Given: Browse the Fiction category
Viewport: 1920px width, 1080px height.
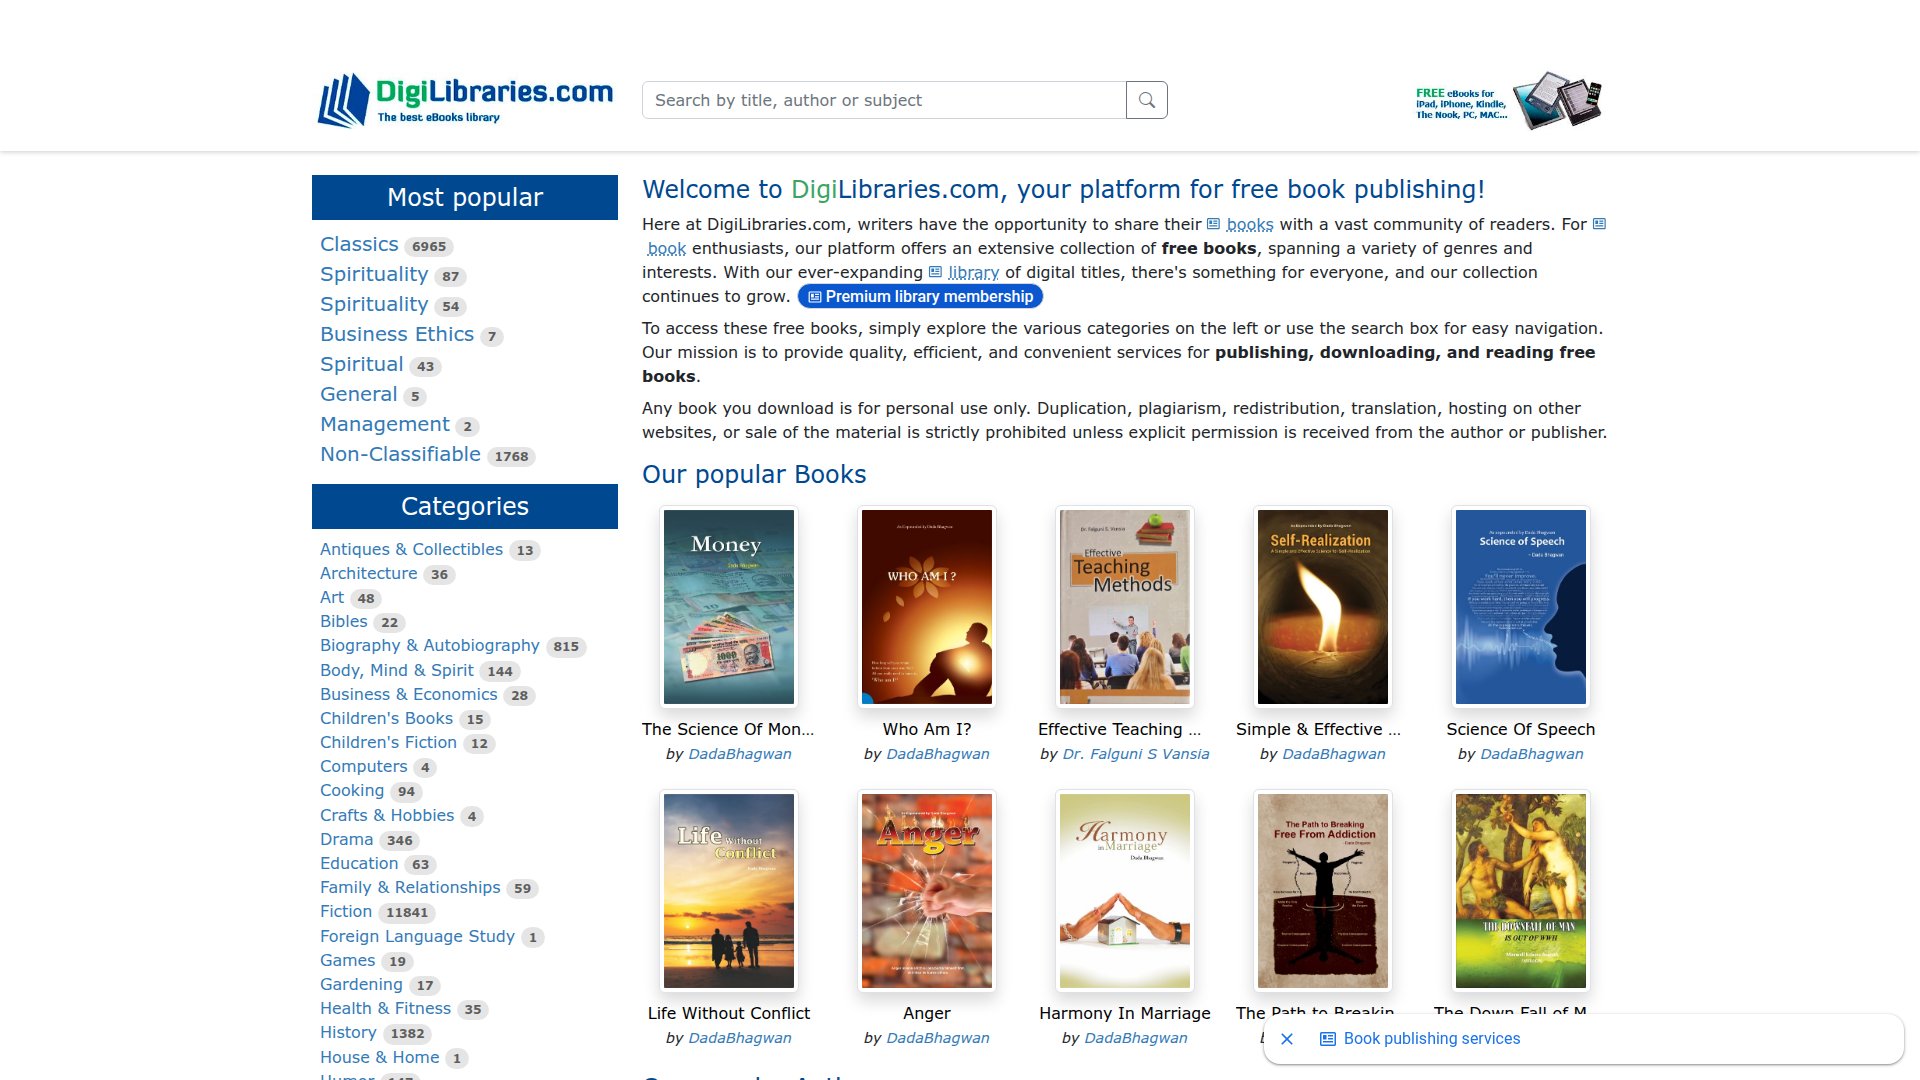Looking at the screenshot, I should pyautogui.click(x=346, y=911).
